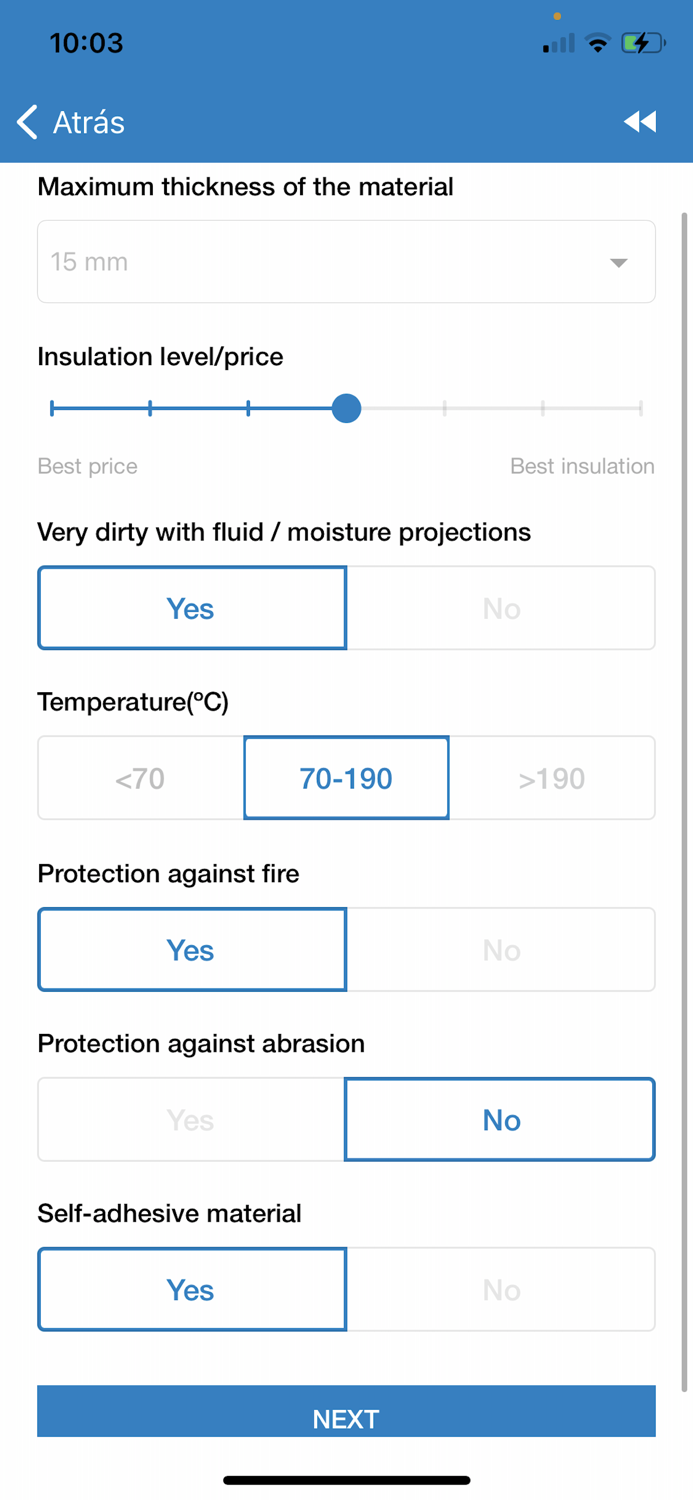Select Yes for fluid / moisture projections
This screenshot has height=1500, width=693.
[191, 609]
